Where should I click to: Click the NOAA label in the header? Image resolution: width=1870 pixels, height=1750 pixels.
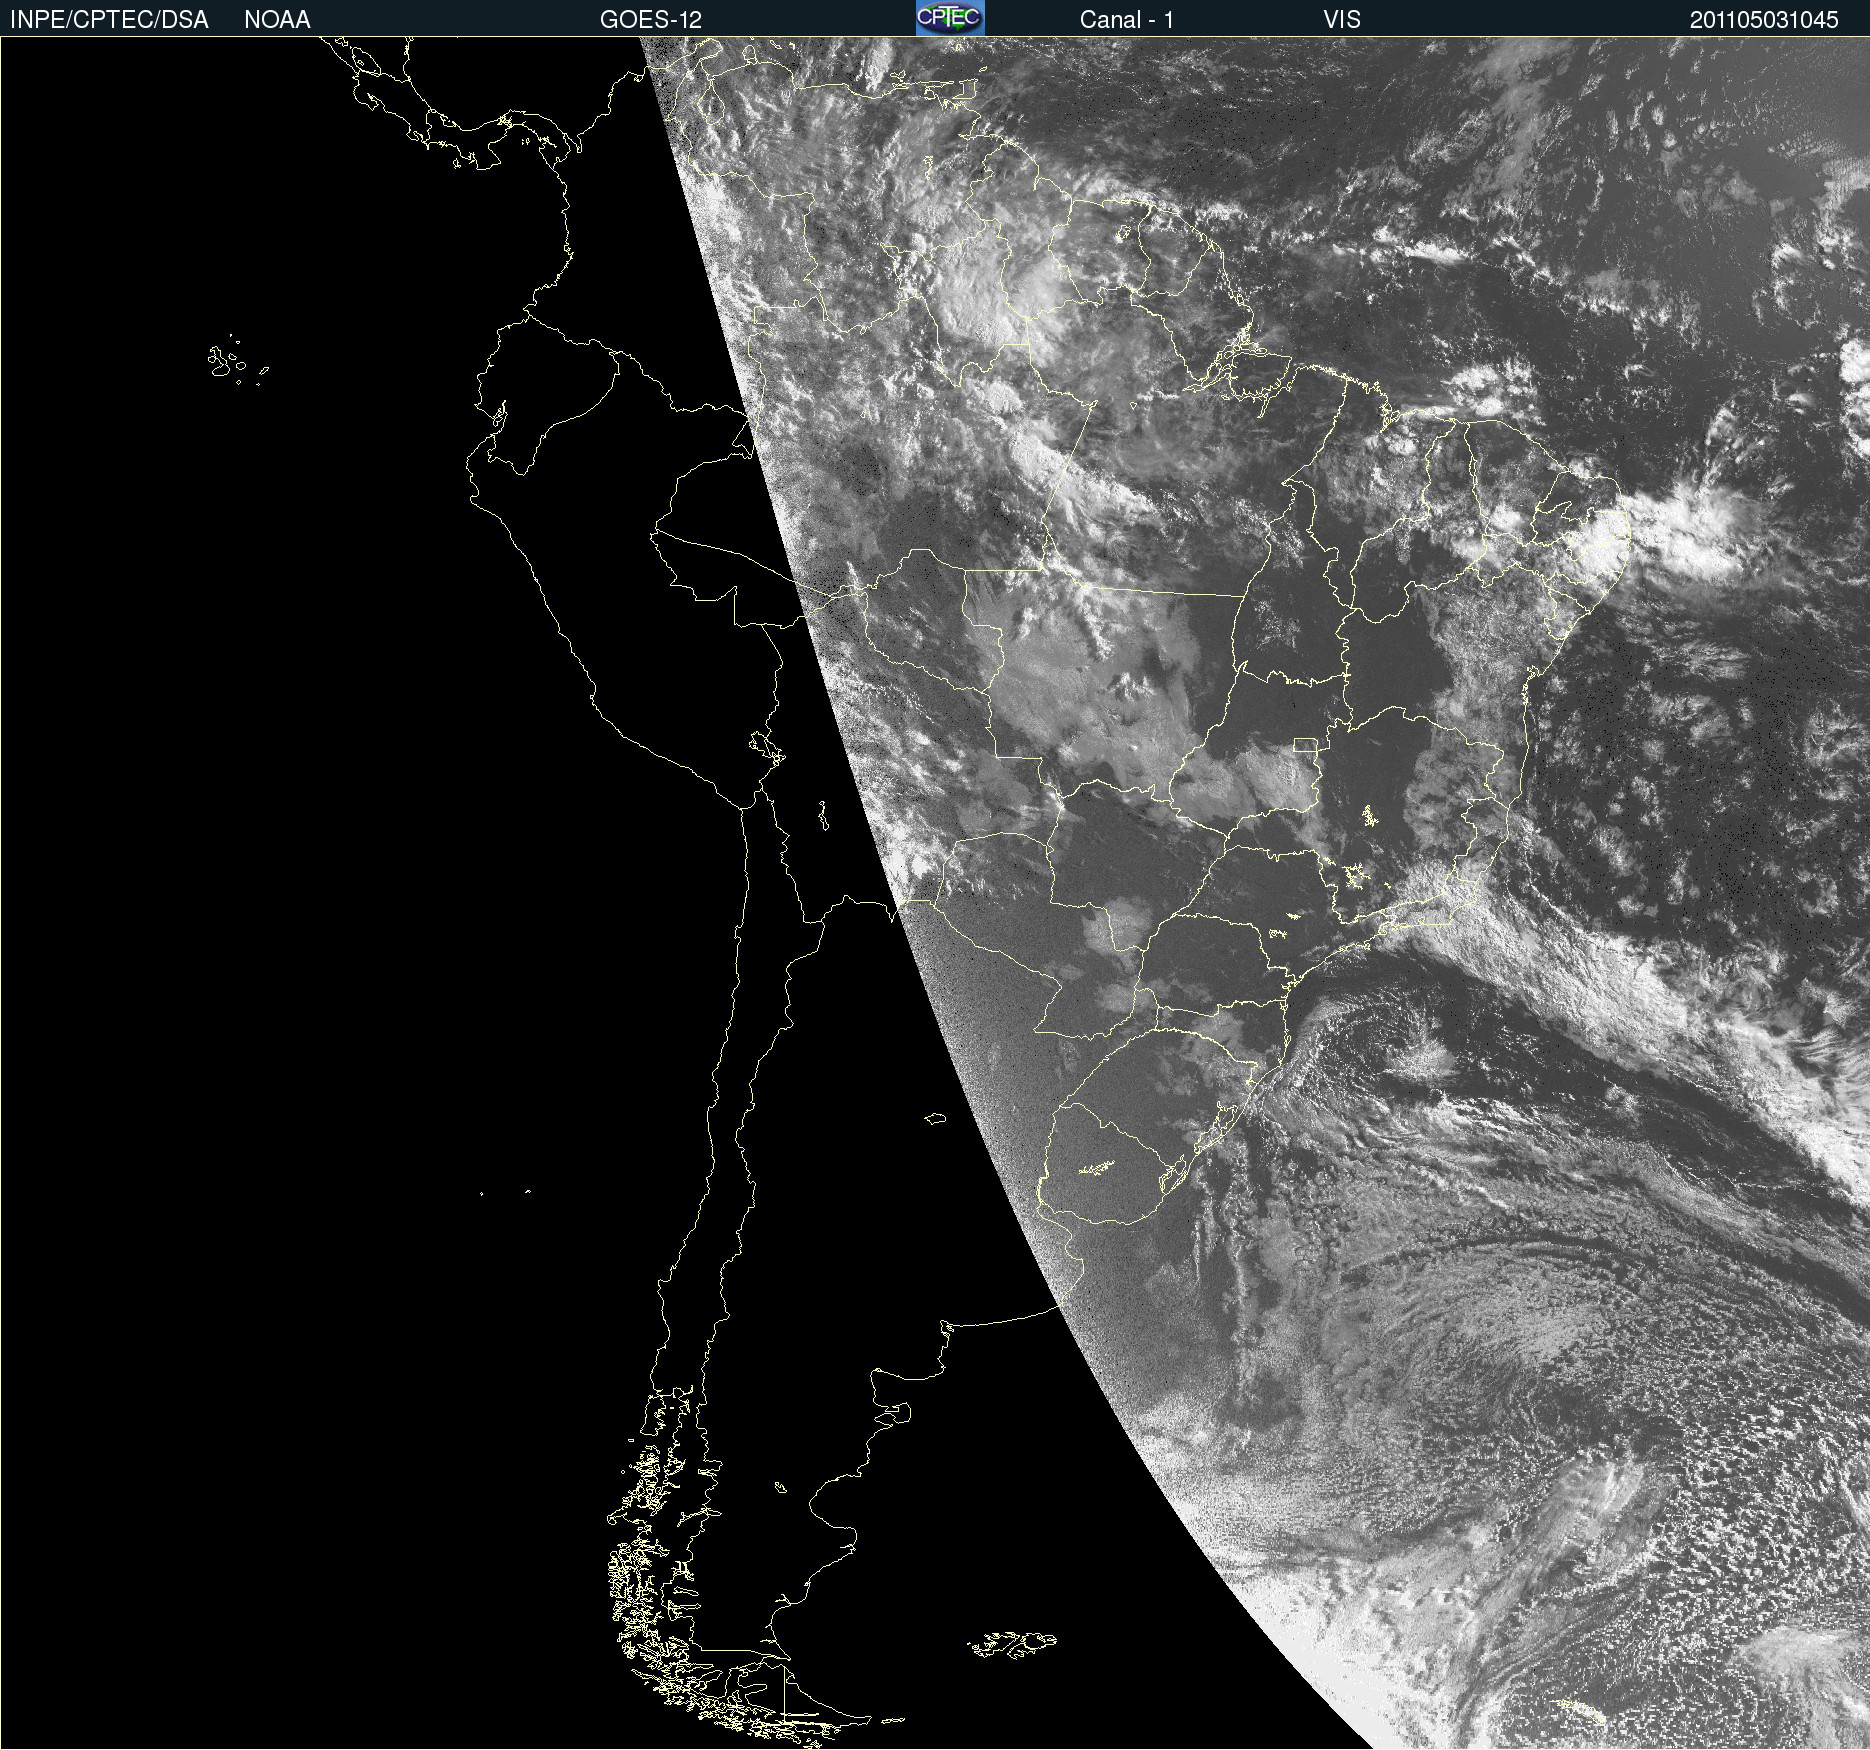(277, 20)
